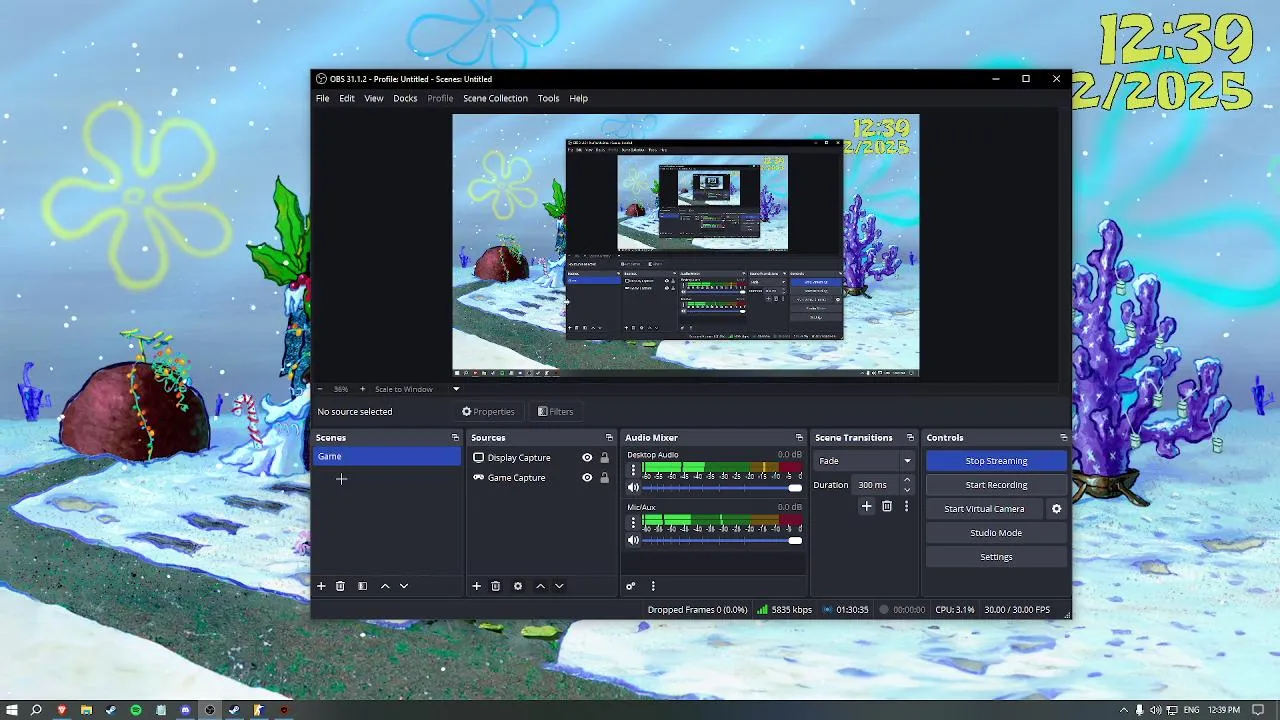Open the File menu

[323, 98]
